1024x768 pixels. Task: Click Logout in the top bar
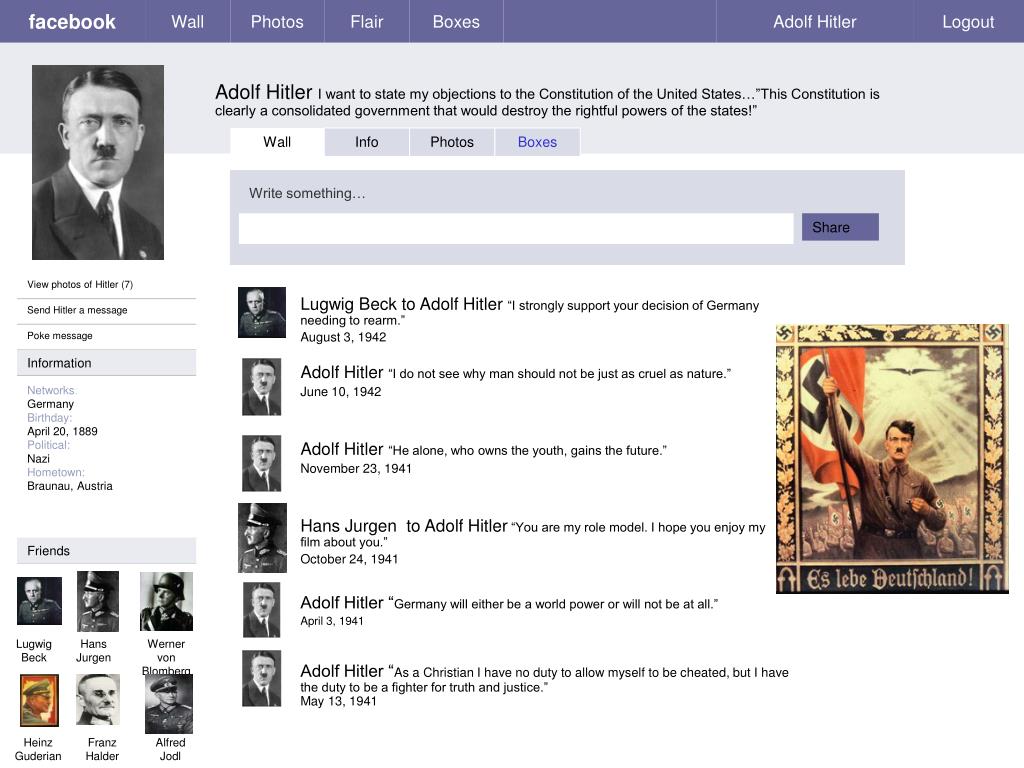pyautogui.click(x=968, y=22)
